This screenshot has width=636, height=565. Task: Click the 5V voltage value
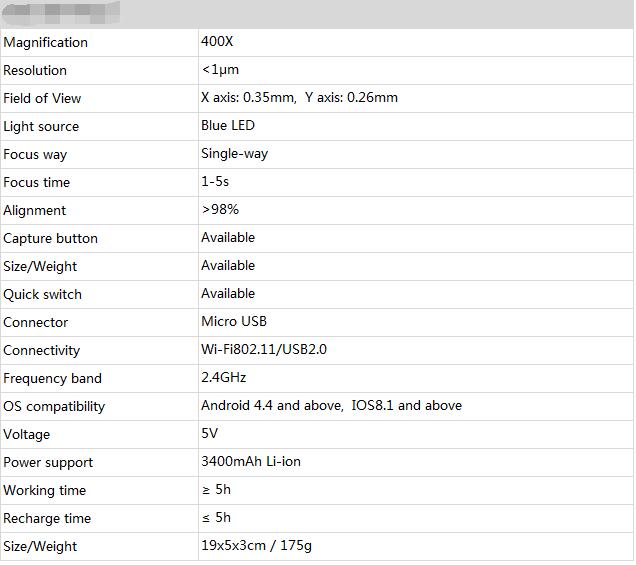(210, 434)
